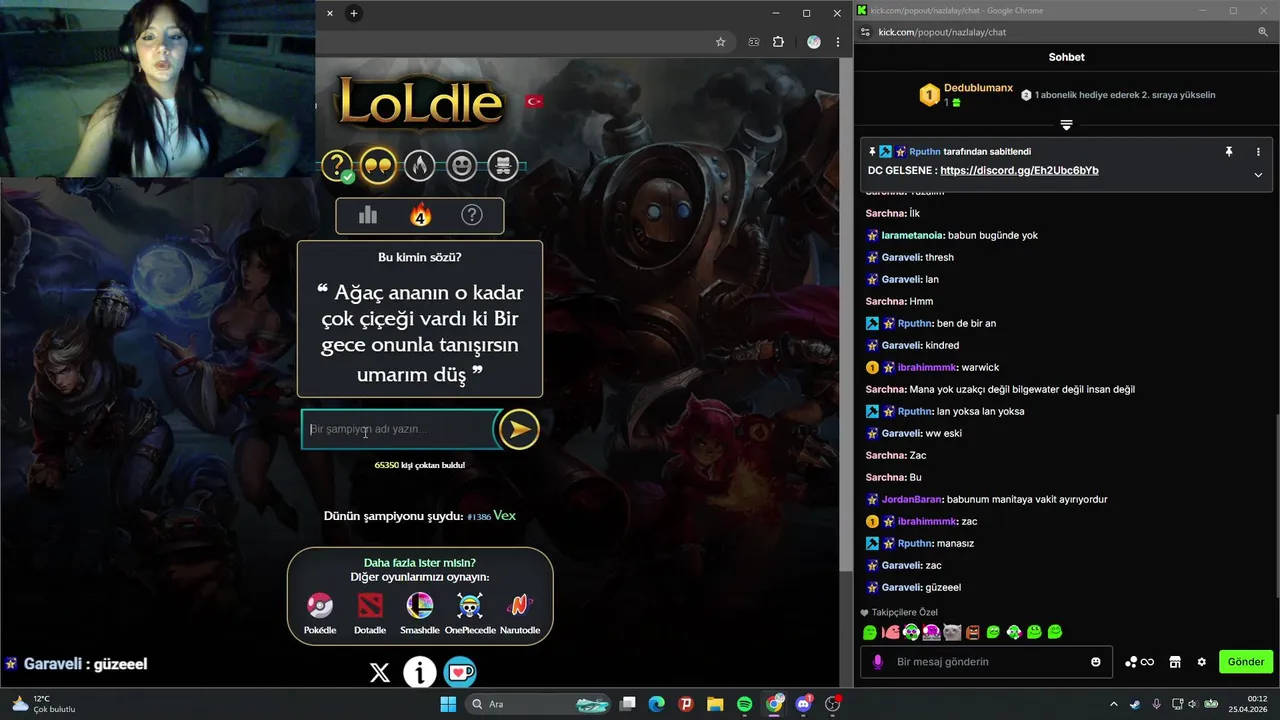
Task: Switch to the Ability mode flame icon
Action: coord(420,165)
